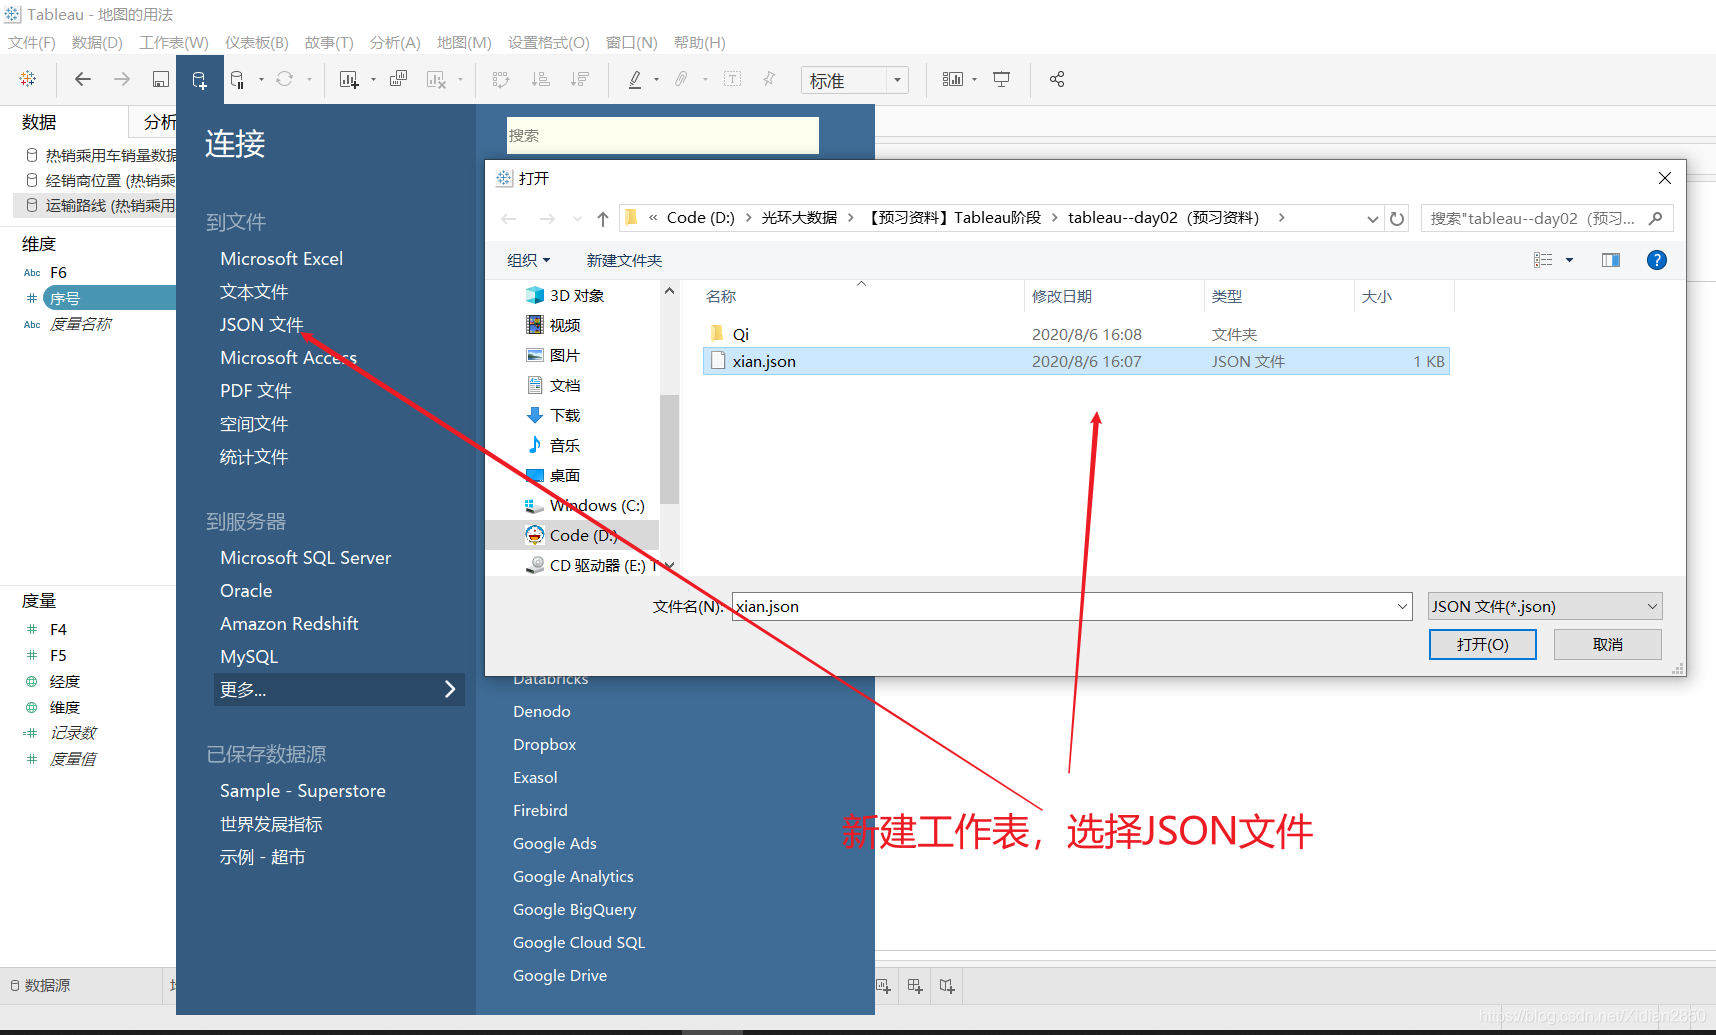
Task: Click the swap rows and columns icon
Action: point(501,79)
